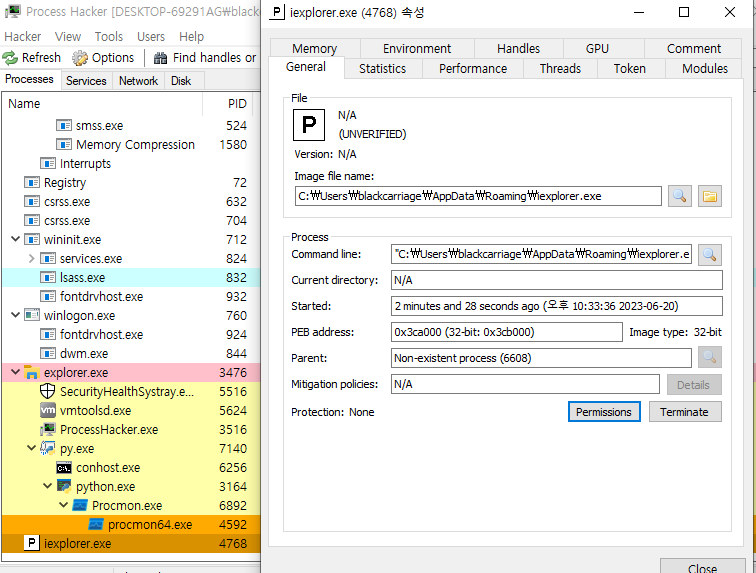Collapse the Procmon.exe tree node
The width and height of the screenshot is (756, 573).
point(63,505)
